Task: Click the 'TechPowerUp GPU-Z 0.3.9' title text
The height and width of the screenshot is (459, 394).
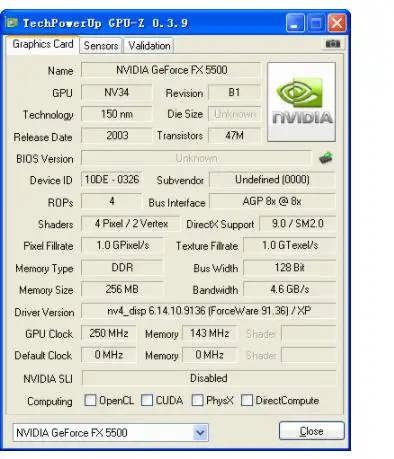Action: click(105, 23)
